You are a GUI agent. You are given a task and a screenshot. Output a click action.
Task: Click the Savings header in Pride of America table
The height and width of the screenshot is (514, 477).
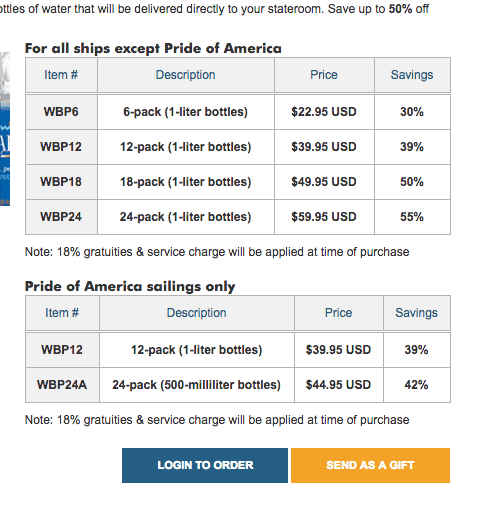(417, 313)
